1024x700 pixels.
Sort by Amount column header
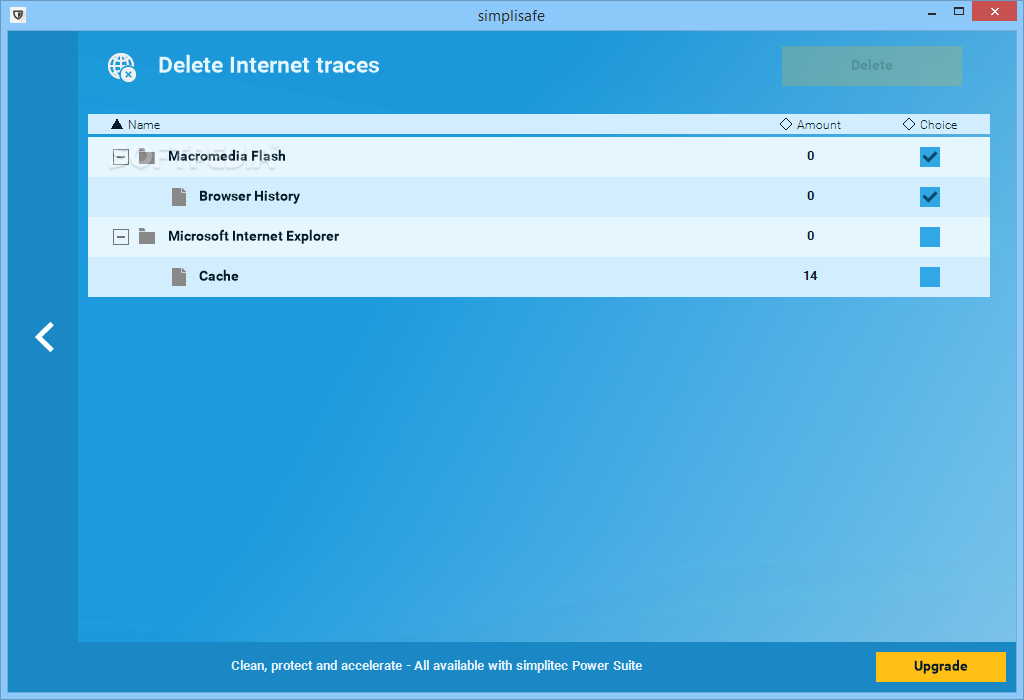point(810,124)
